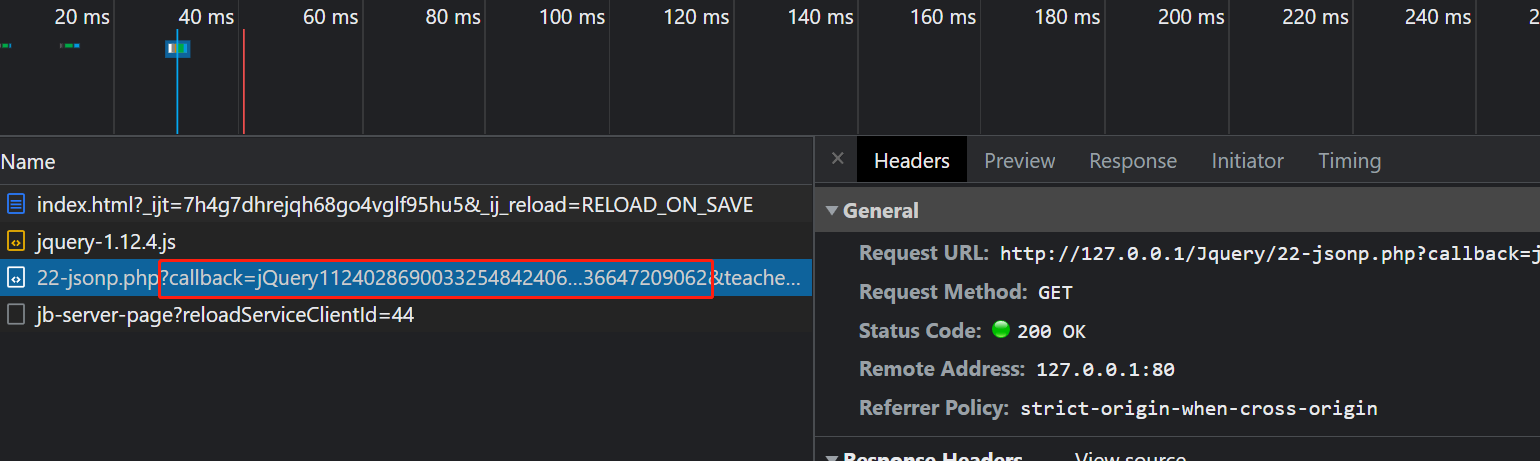Switch to the Initiator tab
Viewport: 1540px width, 461px height.
pyautogui.click(x=1247, y=160)
